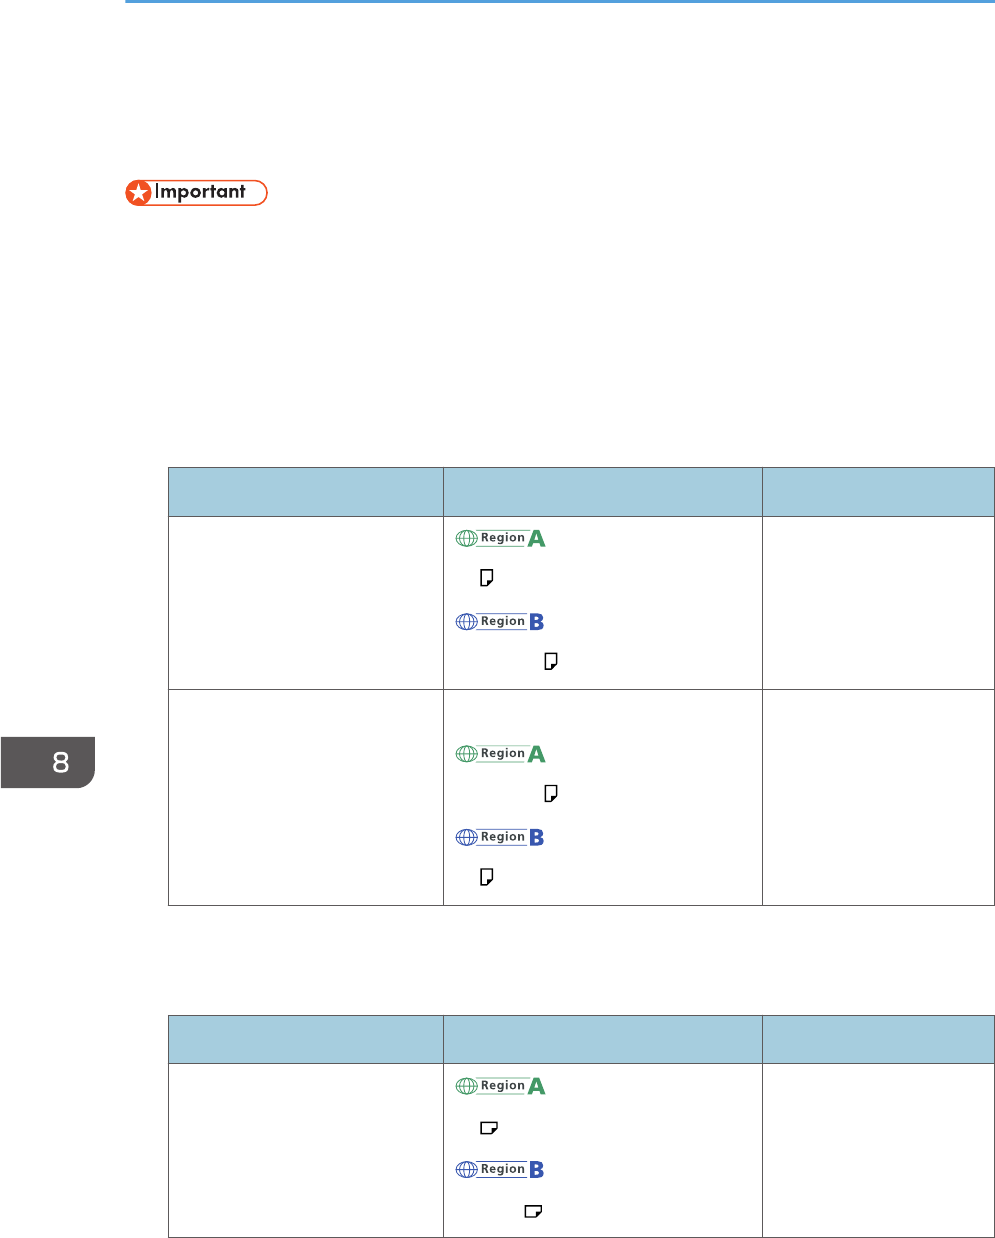
Task: Click the bottom table's middle header cell
Action: pos(602,1039)
